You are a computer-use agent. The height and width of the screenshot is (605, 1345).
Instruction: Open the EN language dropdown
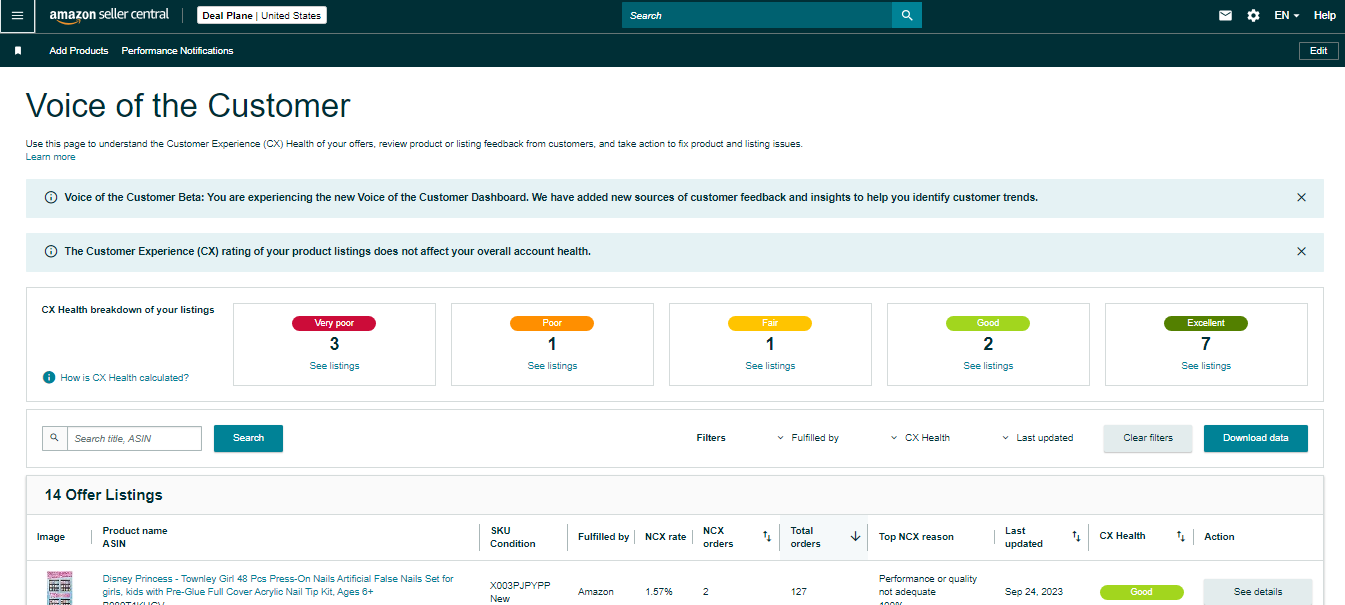[1287, 16]
